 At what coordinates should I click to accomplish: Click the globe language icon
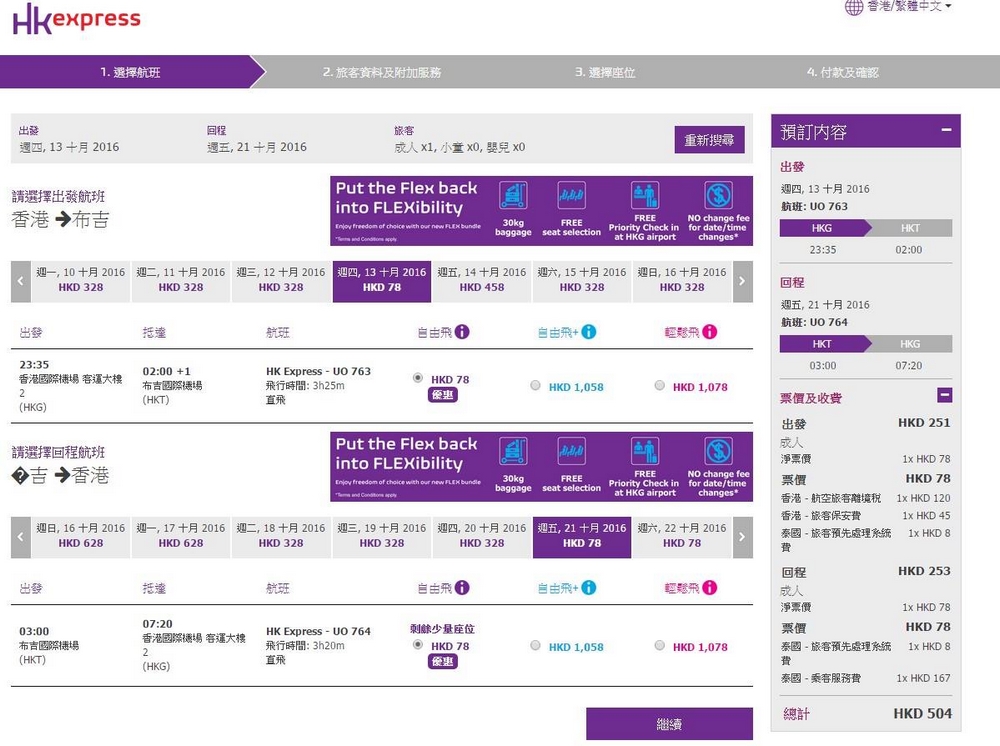pyautogui.click(x=854, y=7)
